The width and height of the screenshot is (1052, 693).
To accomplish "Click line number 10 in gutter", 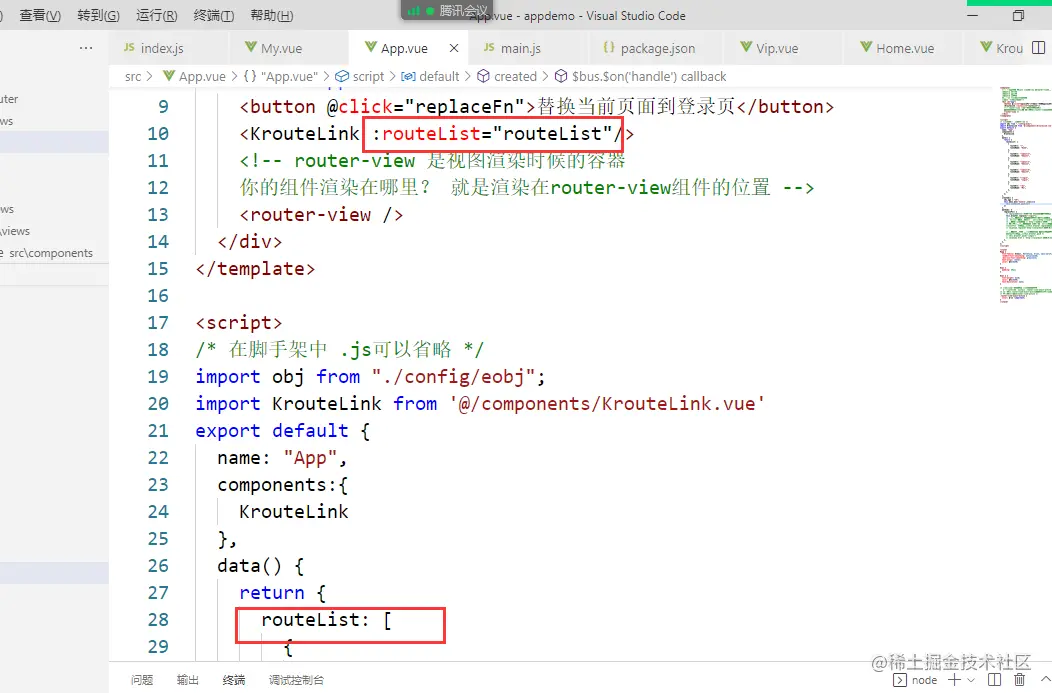I will 158,134.
